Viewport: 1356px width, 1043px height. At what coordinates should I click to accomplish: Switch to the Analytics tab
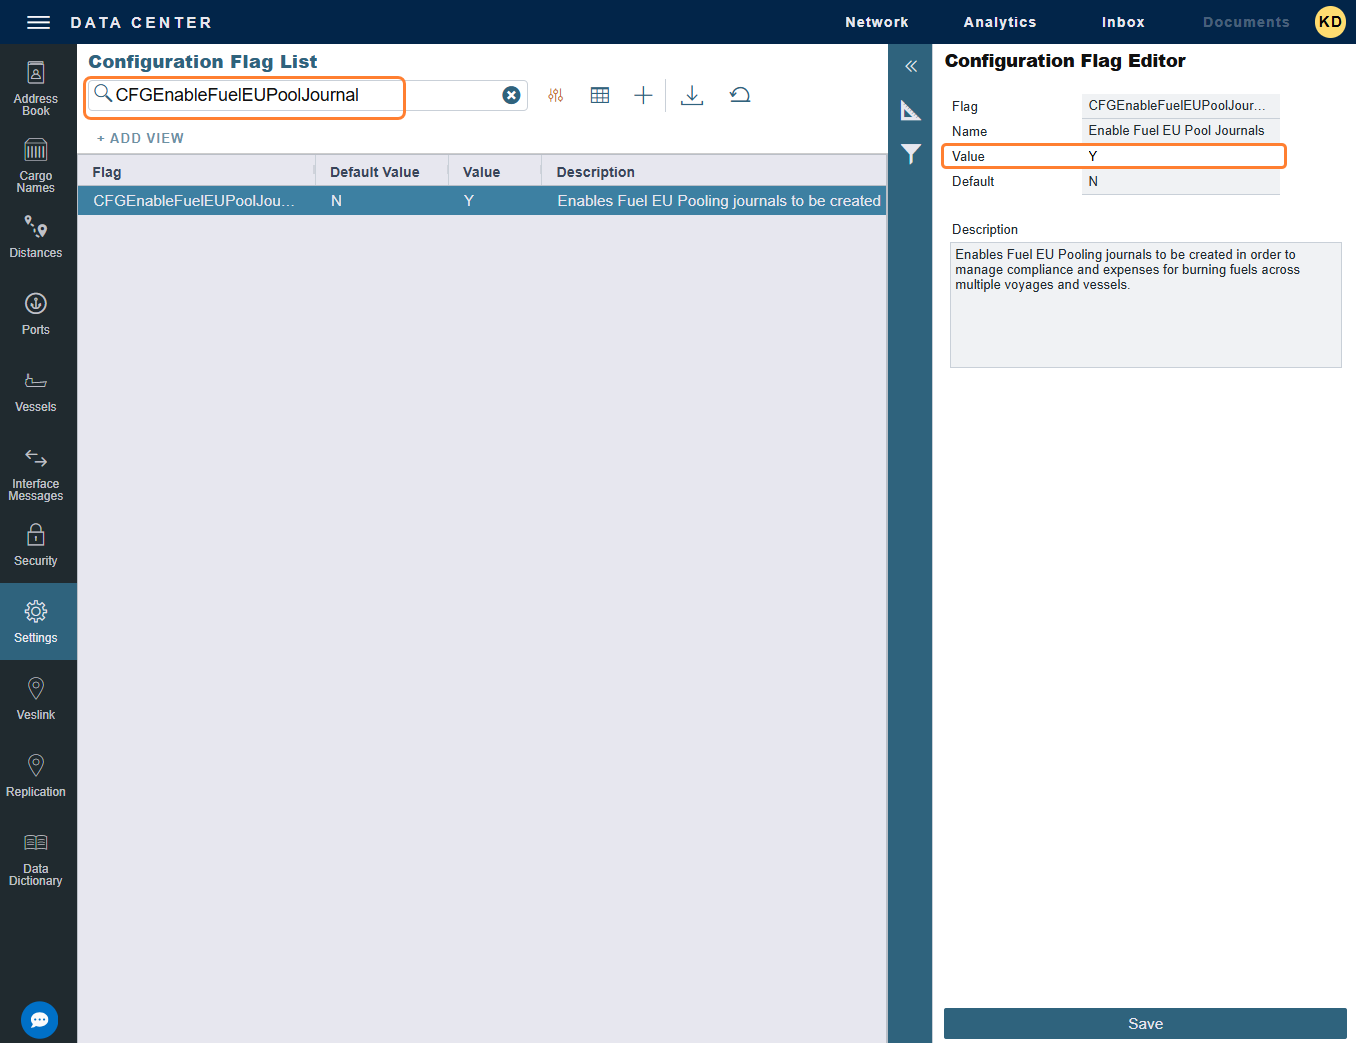pos(999,21)
